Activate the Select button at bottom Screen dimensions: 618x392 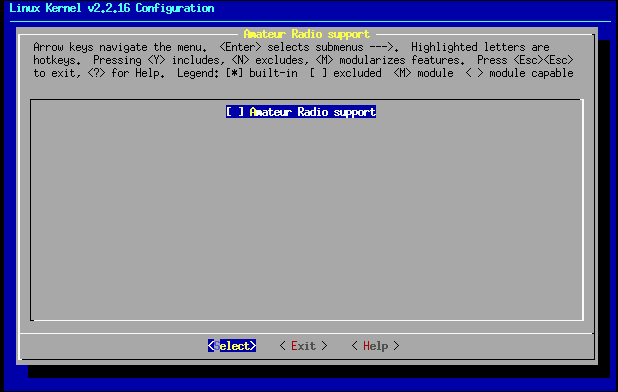point(232,346)
